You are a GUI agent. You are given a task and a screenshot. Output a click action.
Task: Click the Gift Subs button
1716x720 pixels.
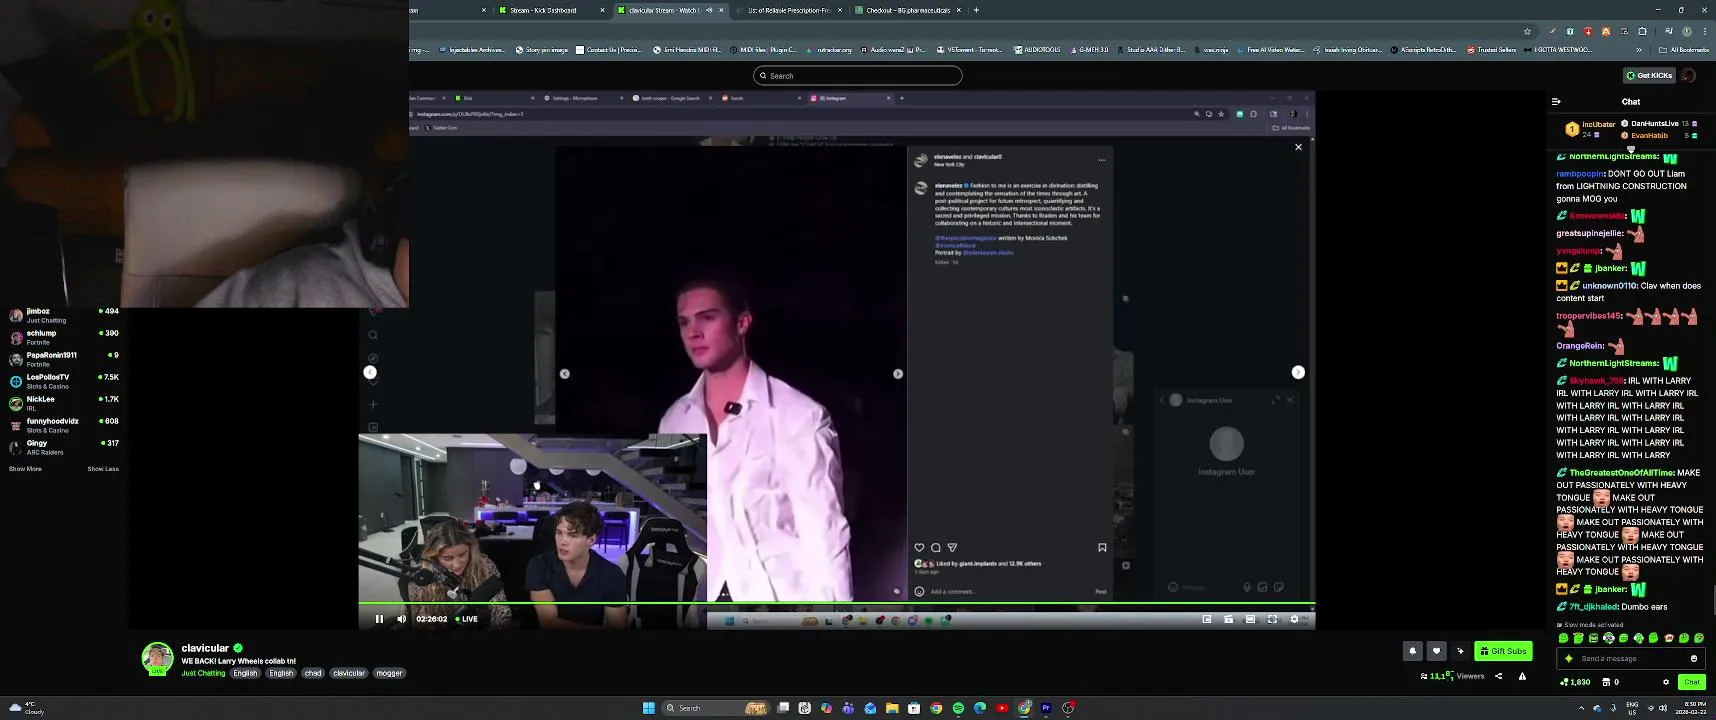[x=1503, y=651]
